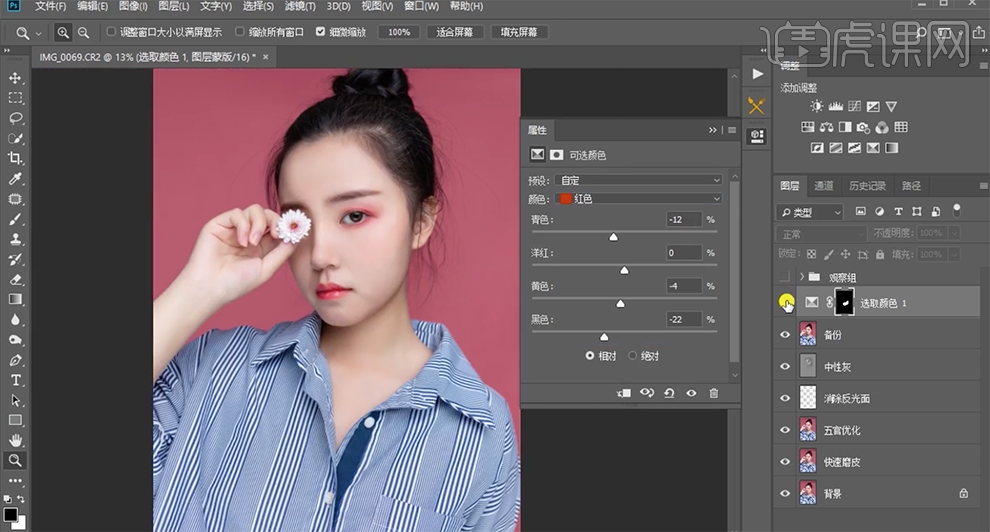
Task: Select the Eyedropper tool
Action: click(16, 179)
